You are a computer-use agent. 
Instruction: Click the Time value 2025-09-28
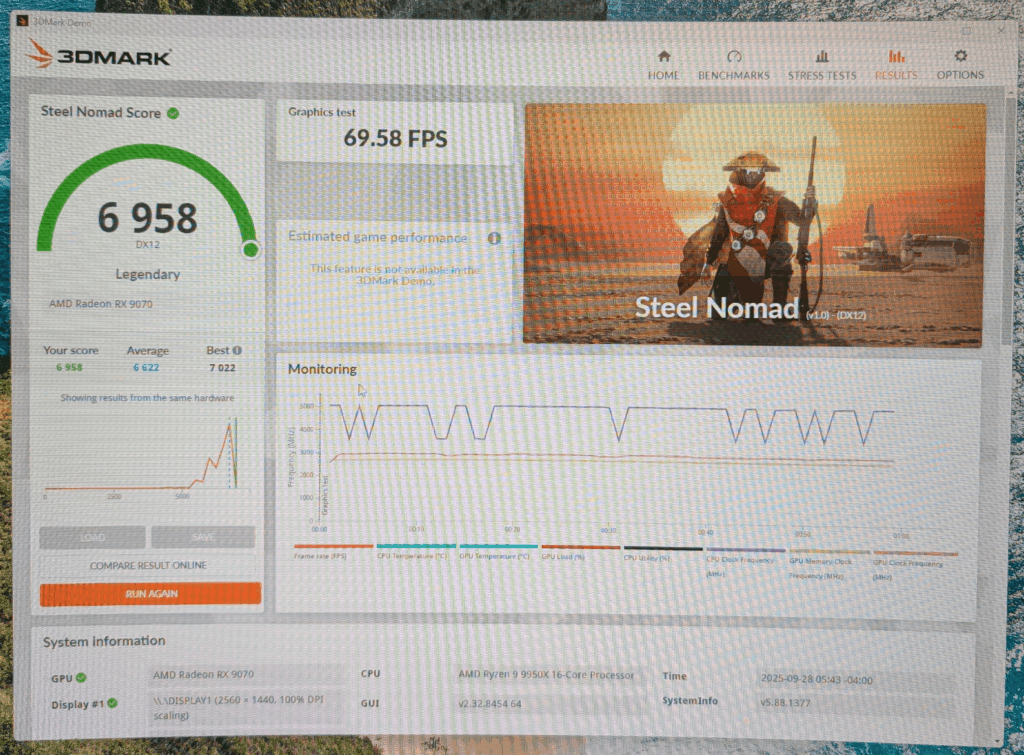pyautogui.click(x=816, y=679)
